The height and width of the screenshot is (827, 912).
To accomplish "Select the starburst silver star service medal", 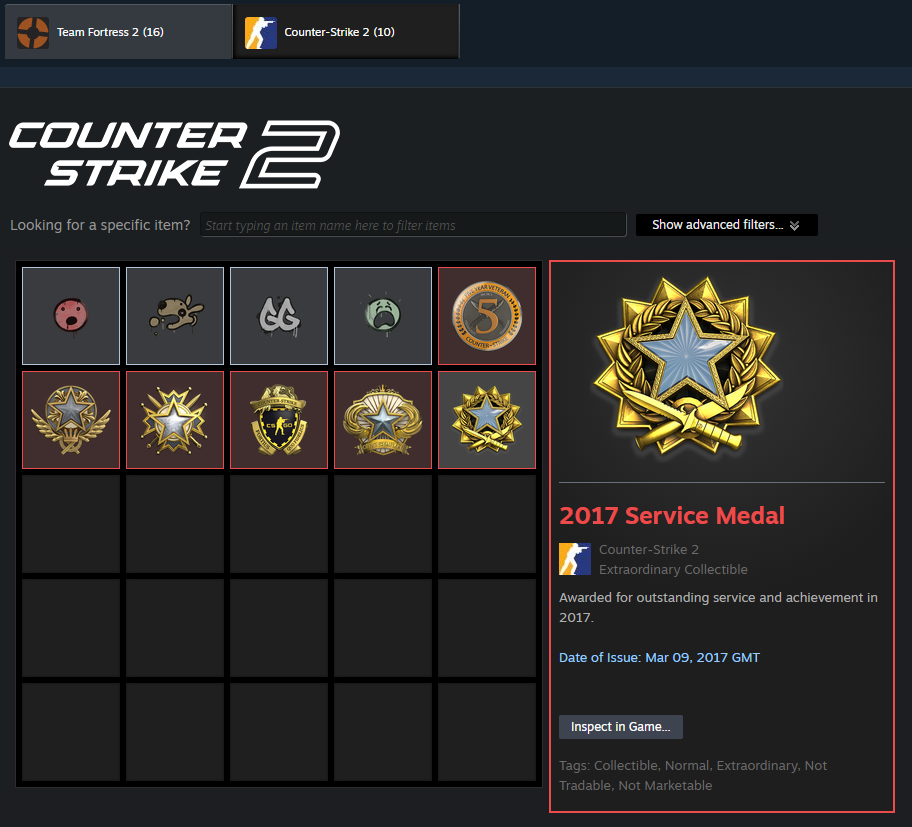I will click(175, 420).
